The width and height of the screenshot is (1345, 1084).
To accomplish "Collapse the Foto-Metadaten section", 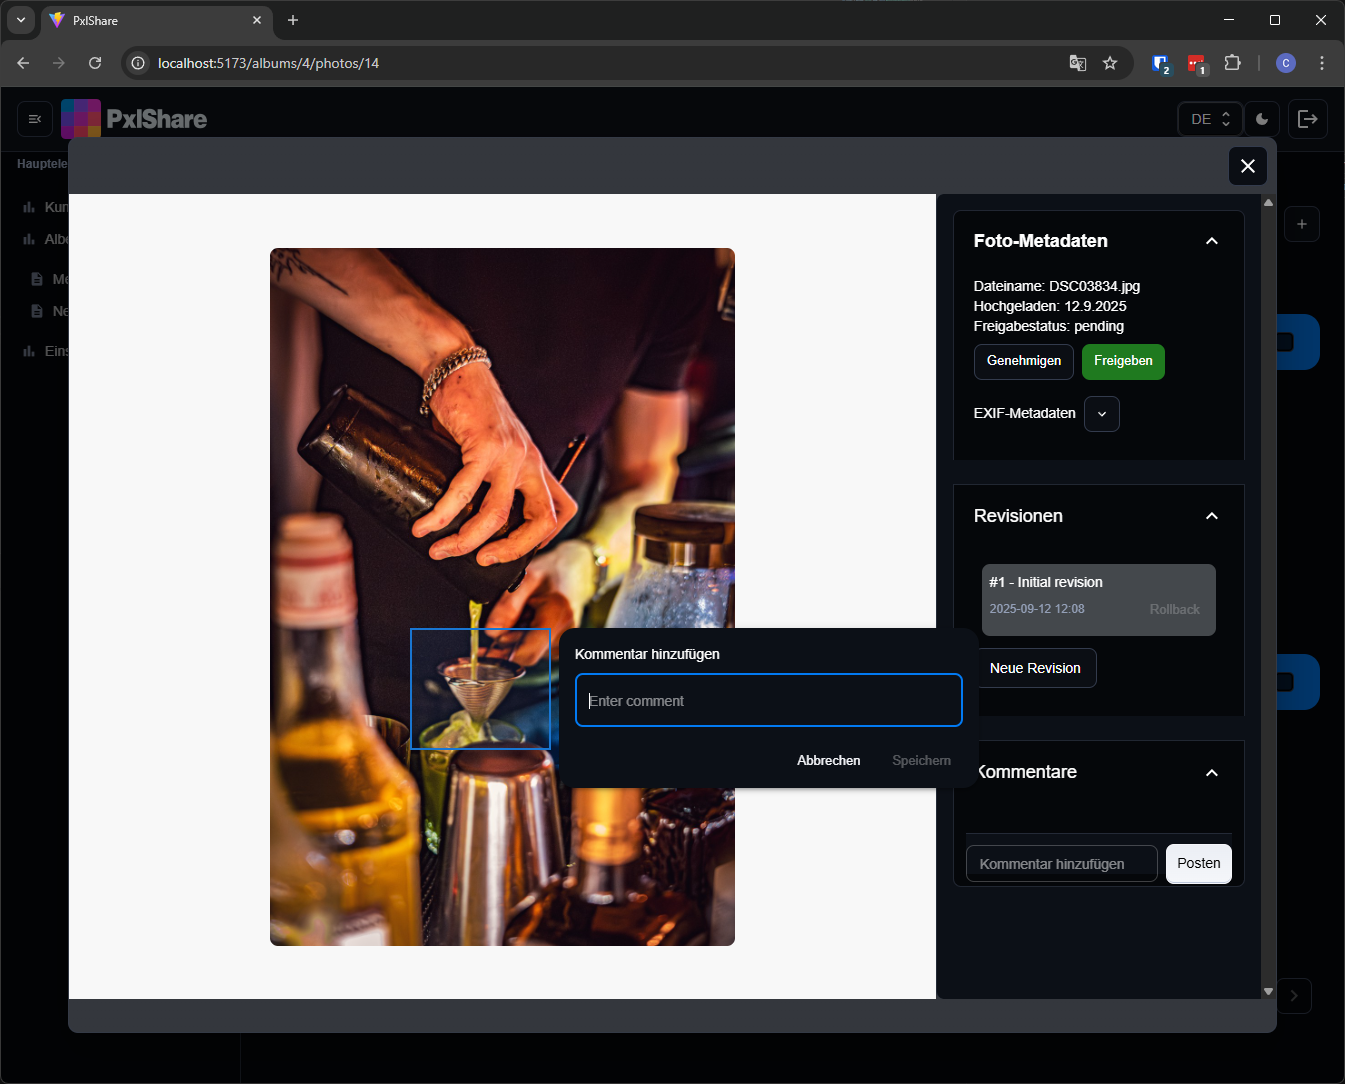I will coord(1211,241).
